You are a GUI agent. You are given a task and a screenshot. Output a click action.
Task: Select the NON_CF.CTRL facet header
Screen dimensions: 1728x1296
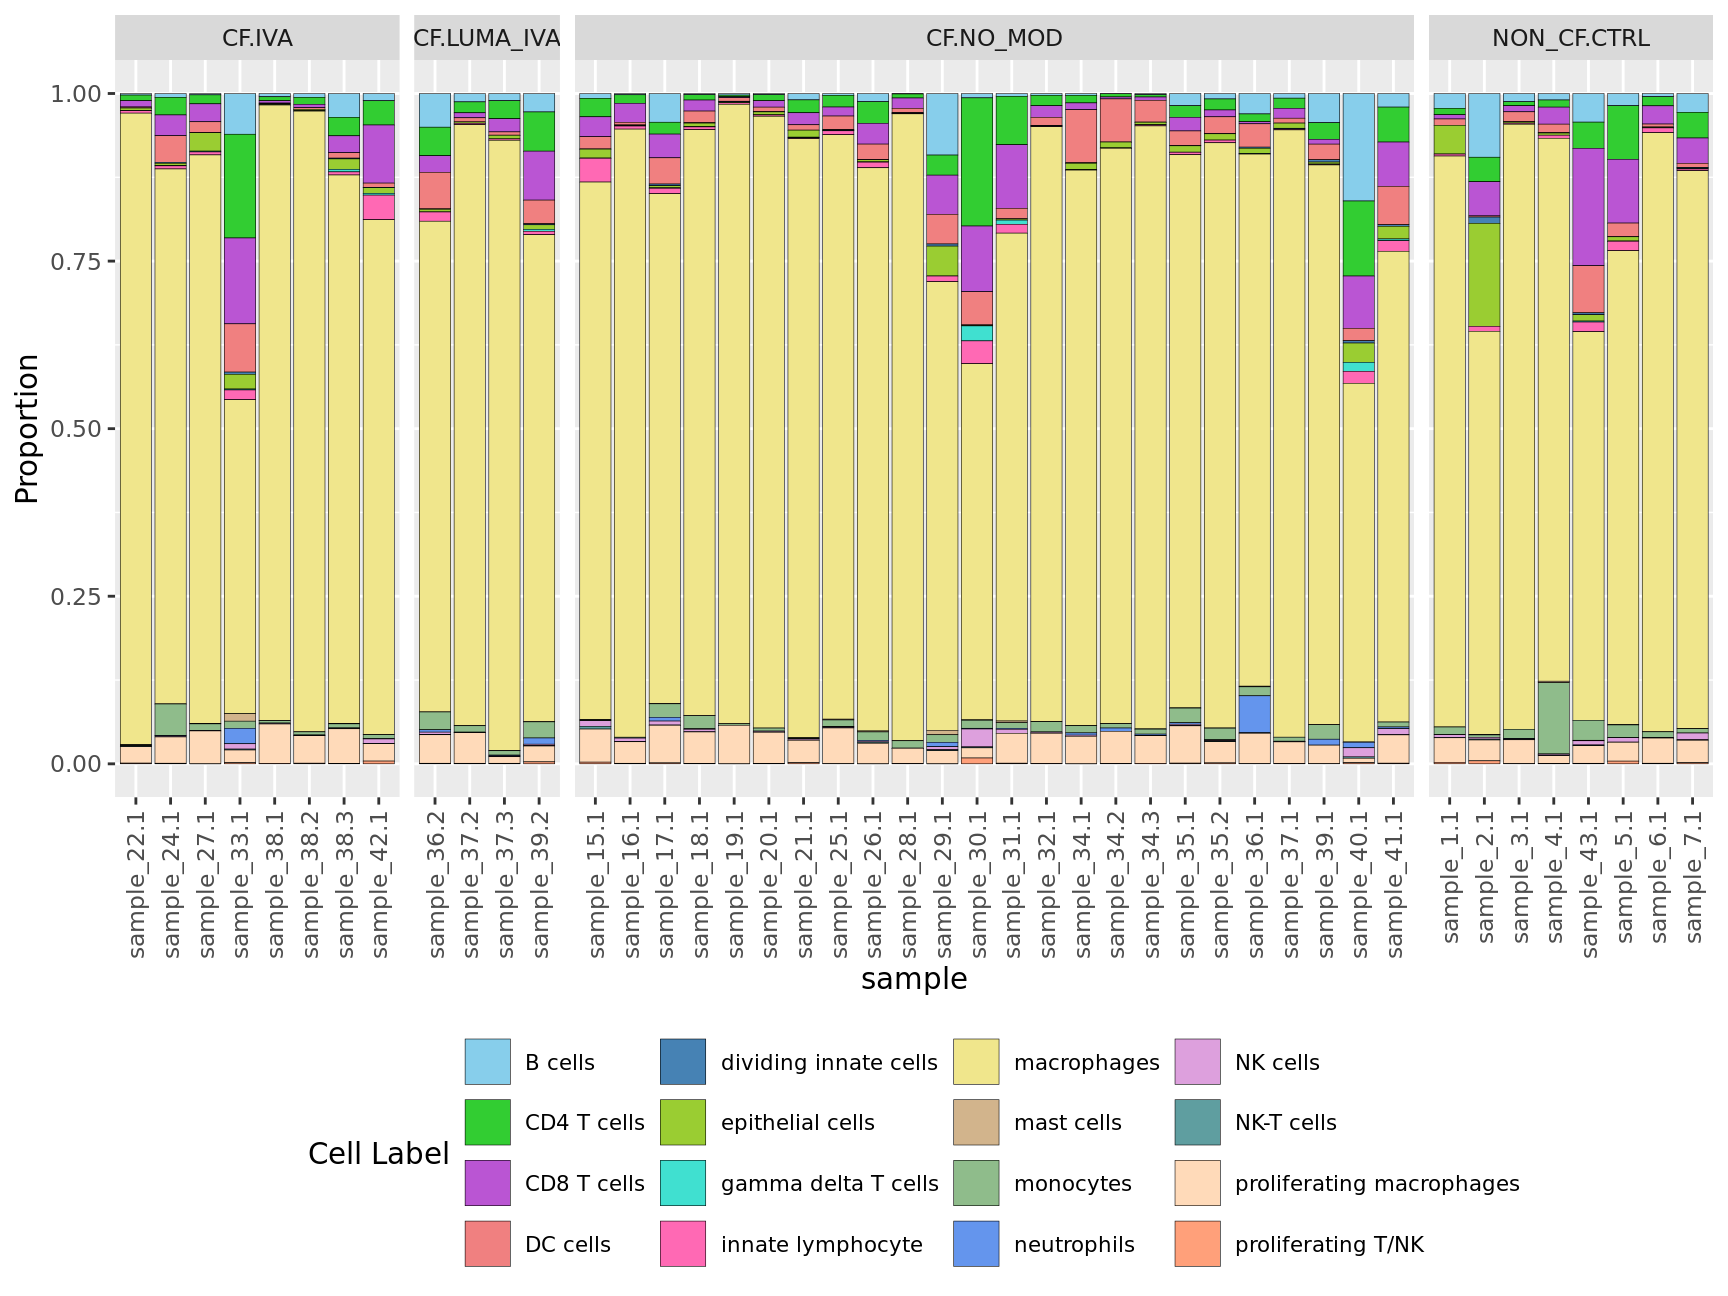(x=1570, y=38)
